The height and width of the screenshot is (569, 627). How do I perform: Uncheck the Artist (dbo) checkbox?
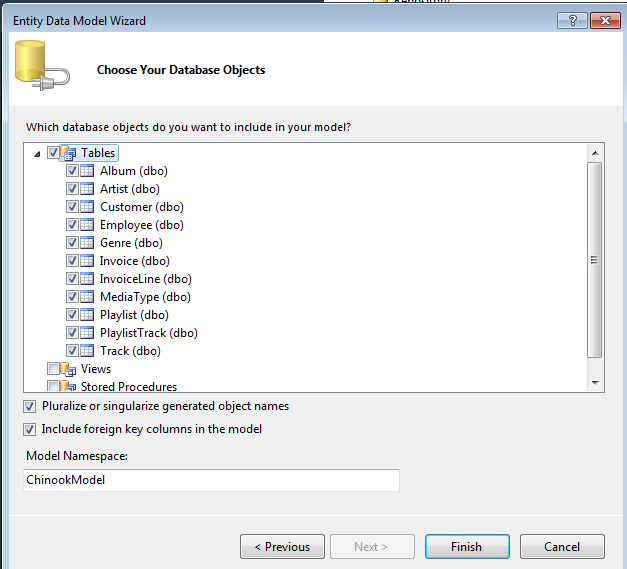(72, 189)
